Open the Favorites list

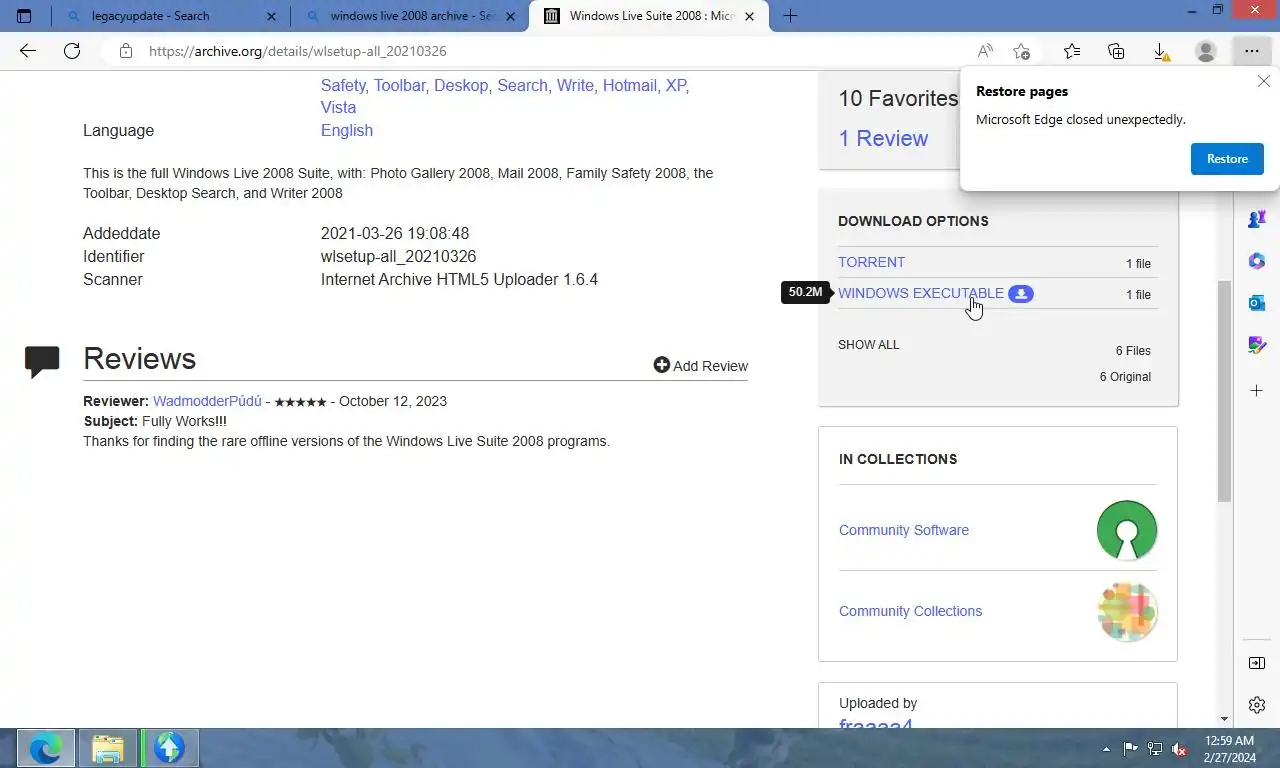point(1072,51)
